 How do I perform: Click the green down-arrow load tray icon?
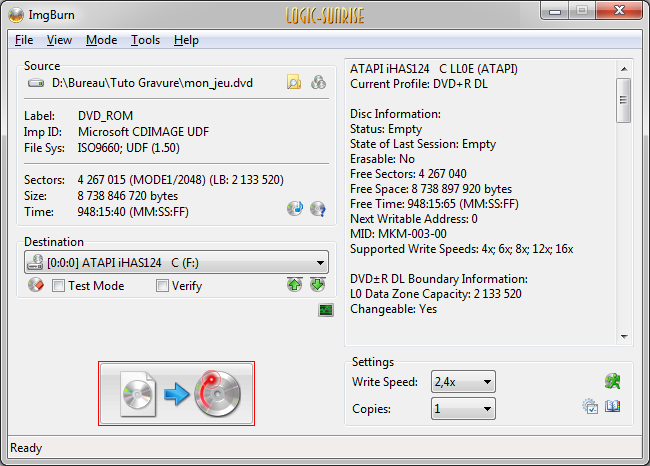(x=318, y=284)
